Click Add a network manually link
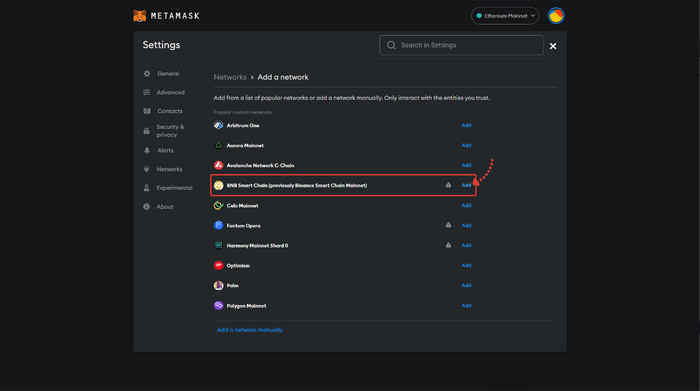Screen dimensions: 700x391 pos(250,330)
